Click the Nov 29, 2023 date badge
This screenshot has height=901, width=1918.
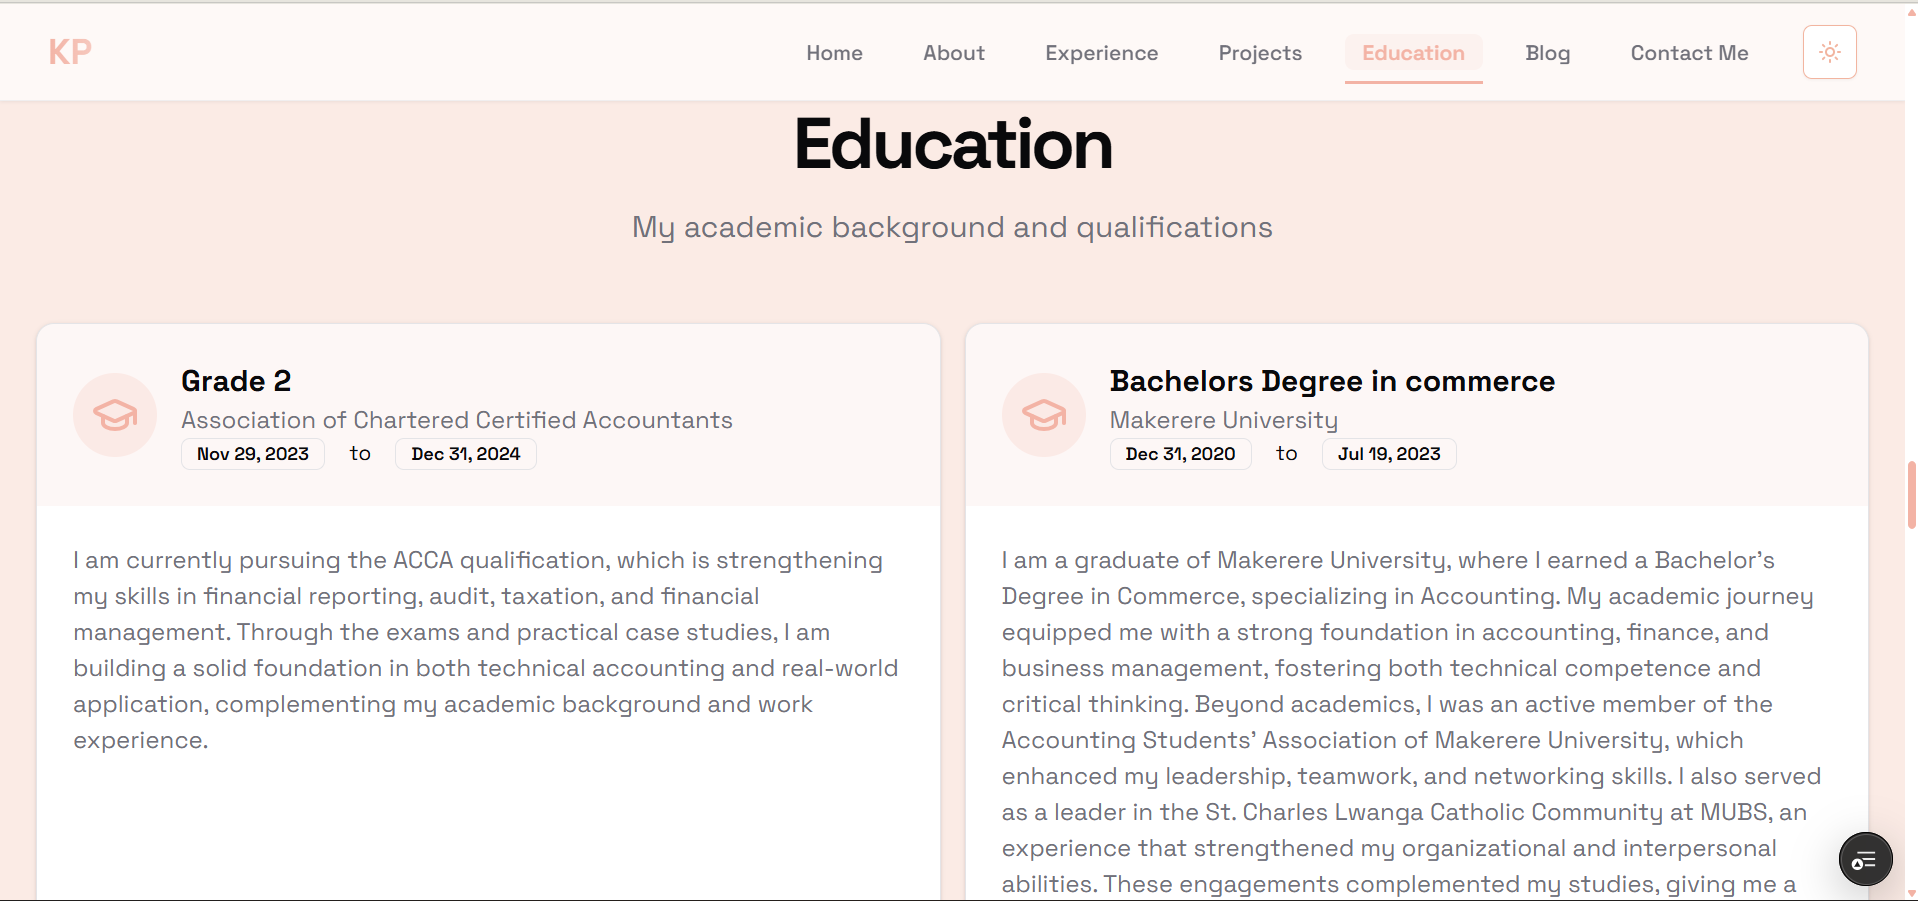(253, 454)
